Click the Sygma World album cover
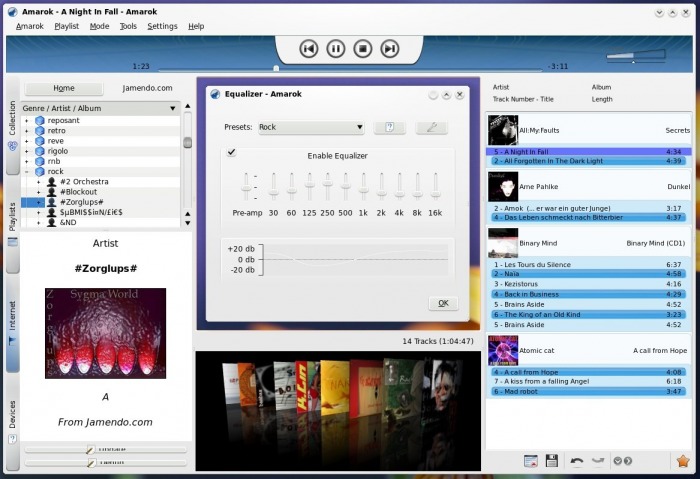700x479 pixels. click(105, 333)
